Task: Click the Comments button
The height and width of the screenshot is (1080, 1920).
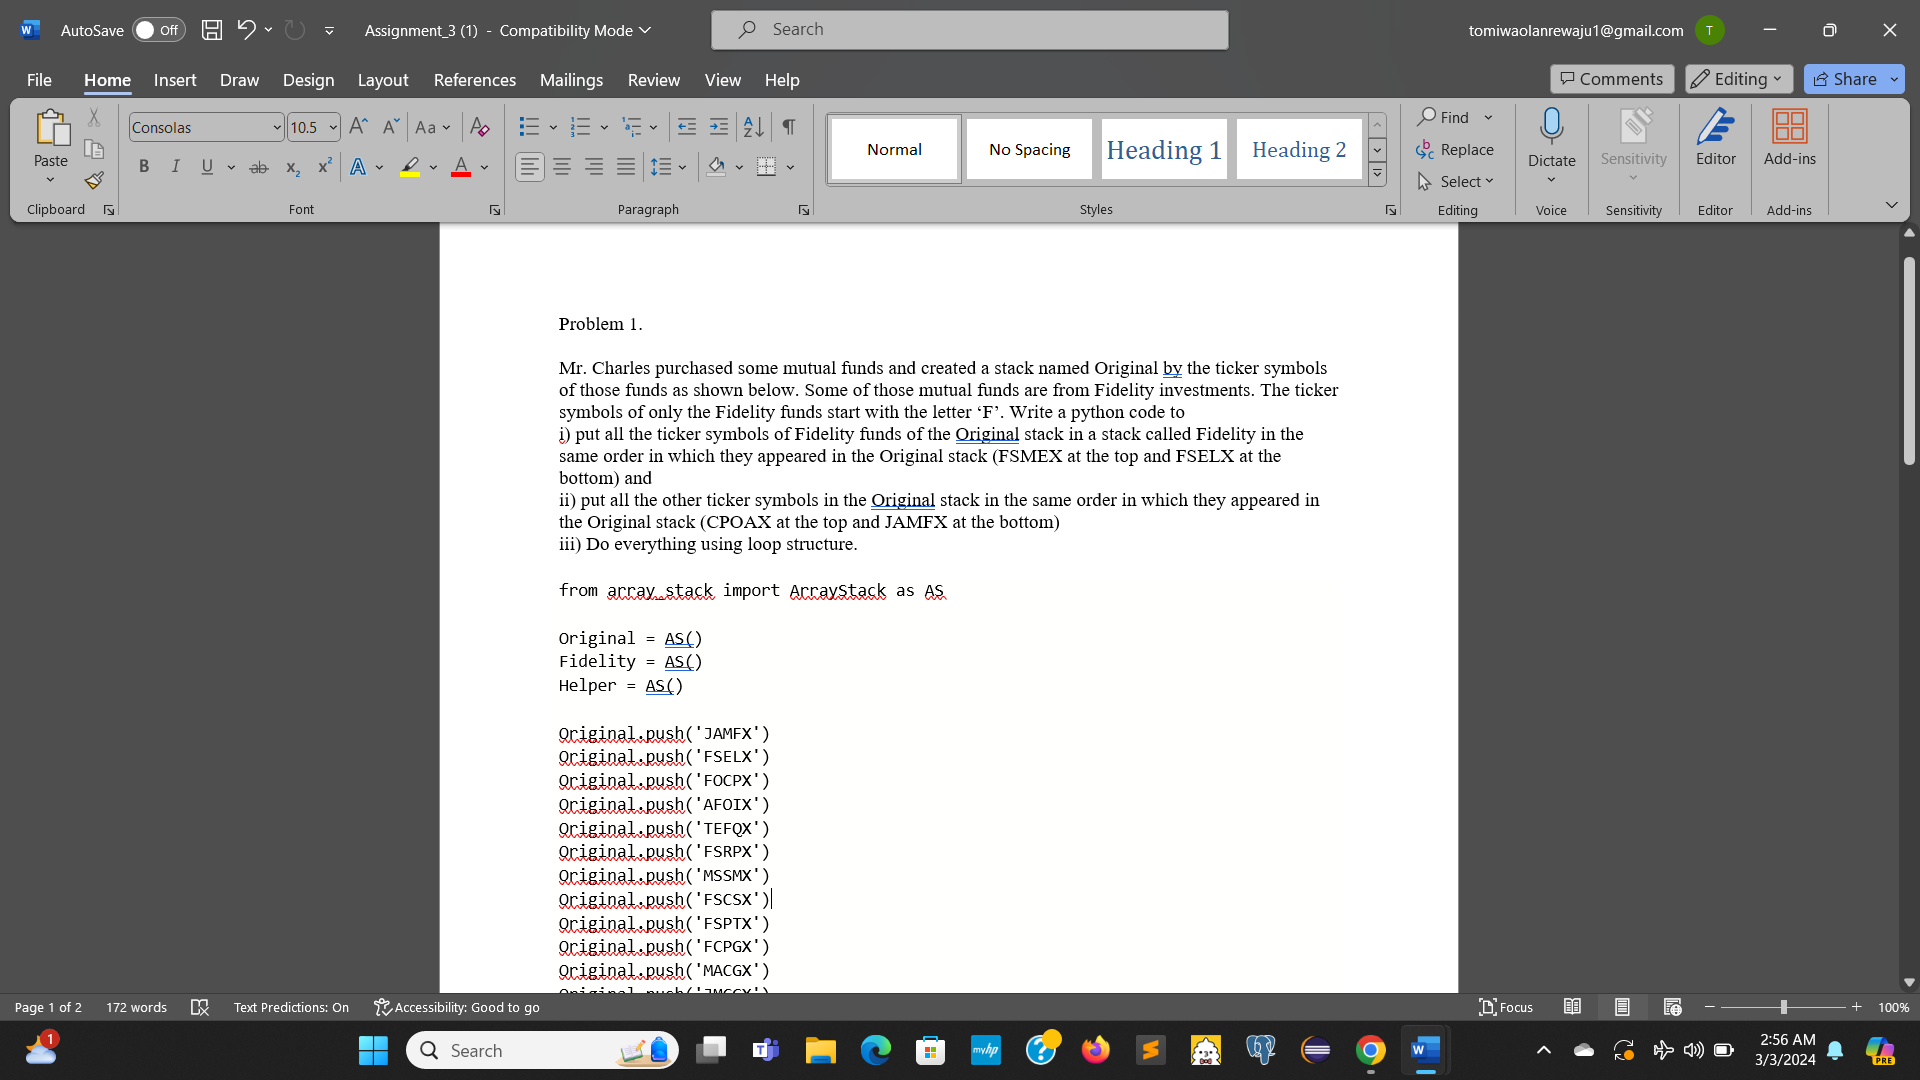Action: (x=1611, y=78)
